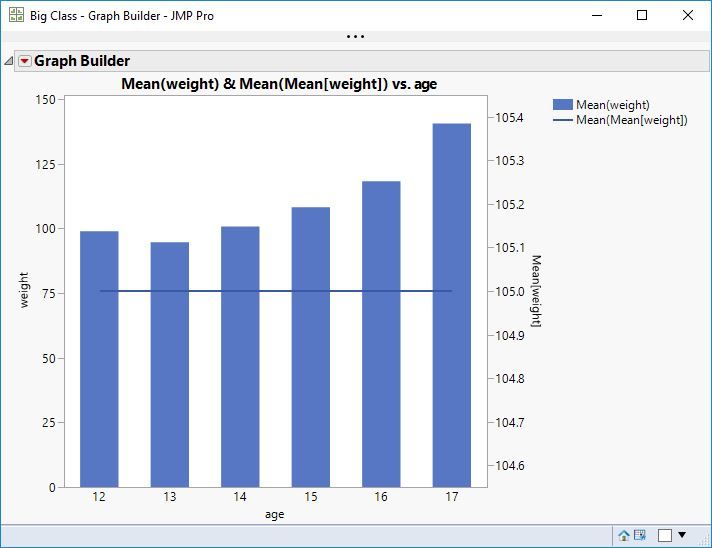The image size is (712, 548).
Task: Click the 'weight' left axis label
Action: 24,290
